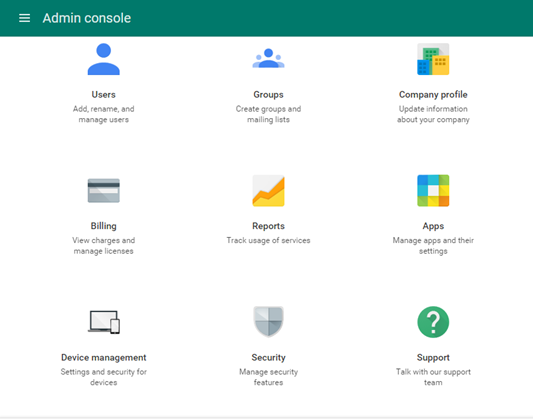Click the Support question mark icon
The height and width of the screenshot is (419, 533).
pyautogui.click(x=433, y=322)
